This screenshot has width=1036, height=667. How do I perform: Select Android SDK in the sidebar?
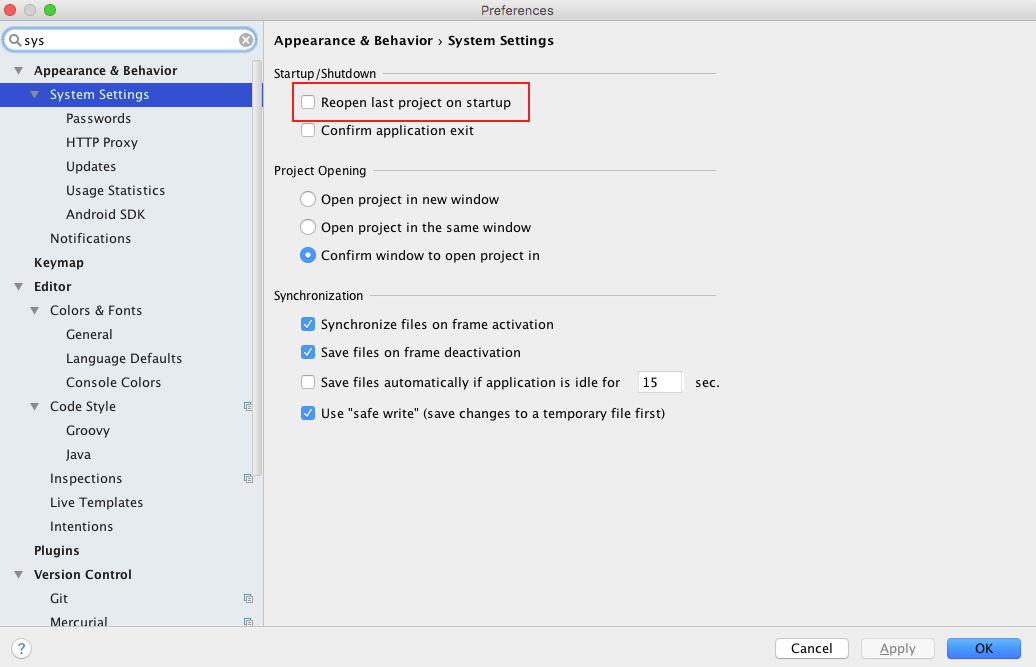coord(105,215)
